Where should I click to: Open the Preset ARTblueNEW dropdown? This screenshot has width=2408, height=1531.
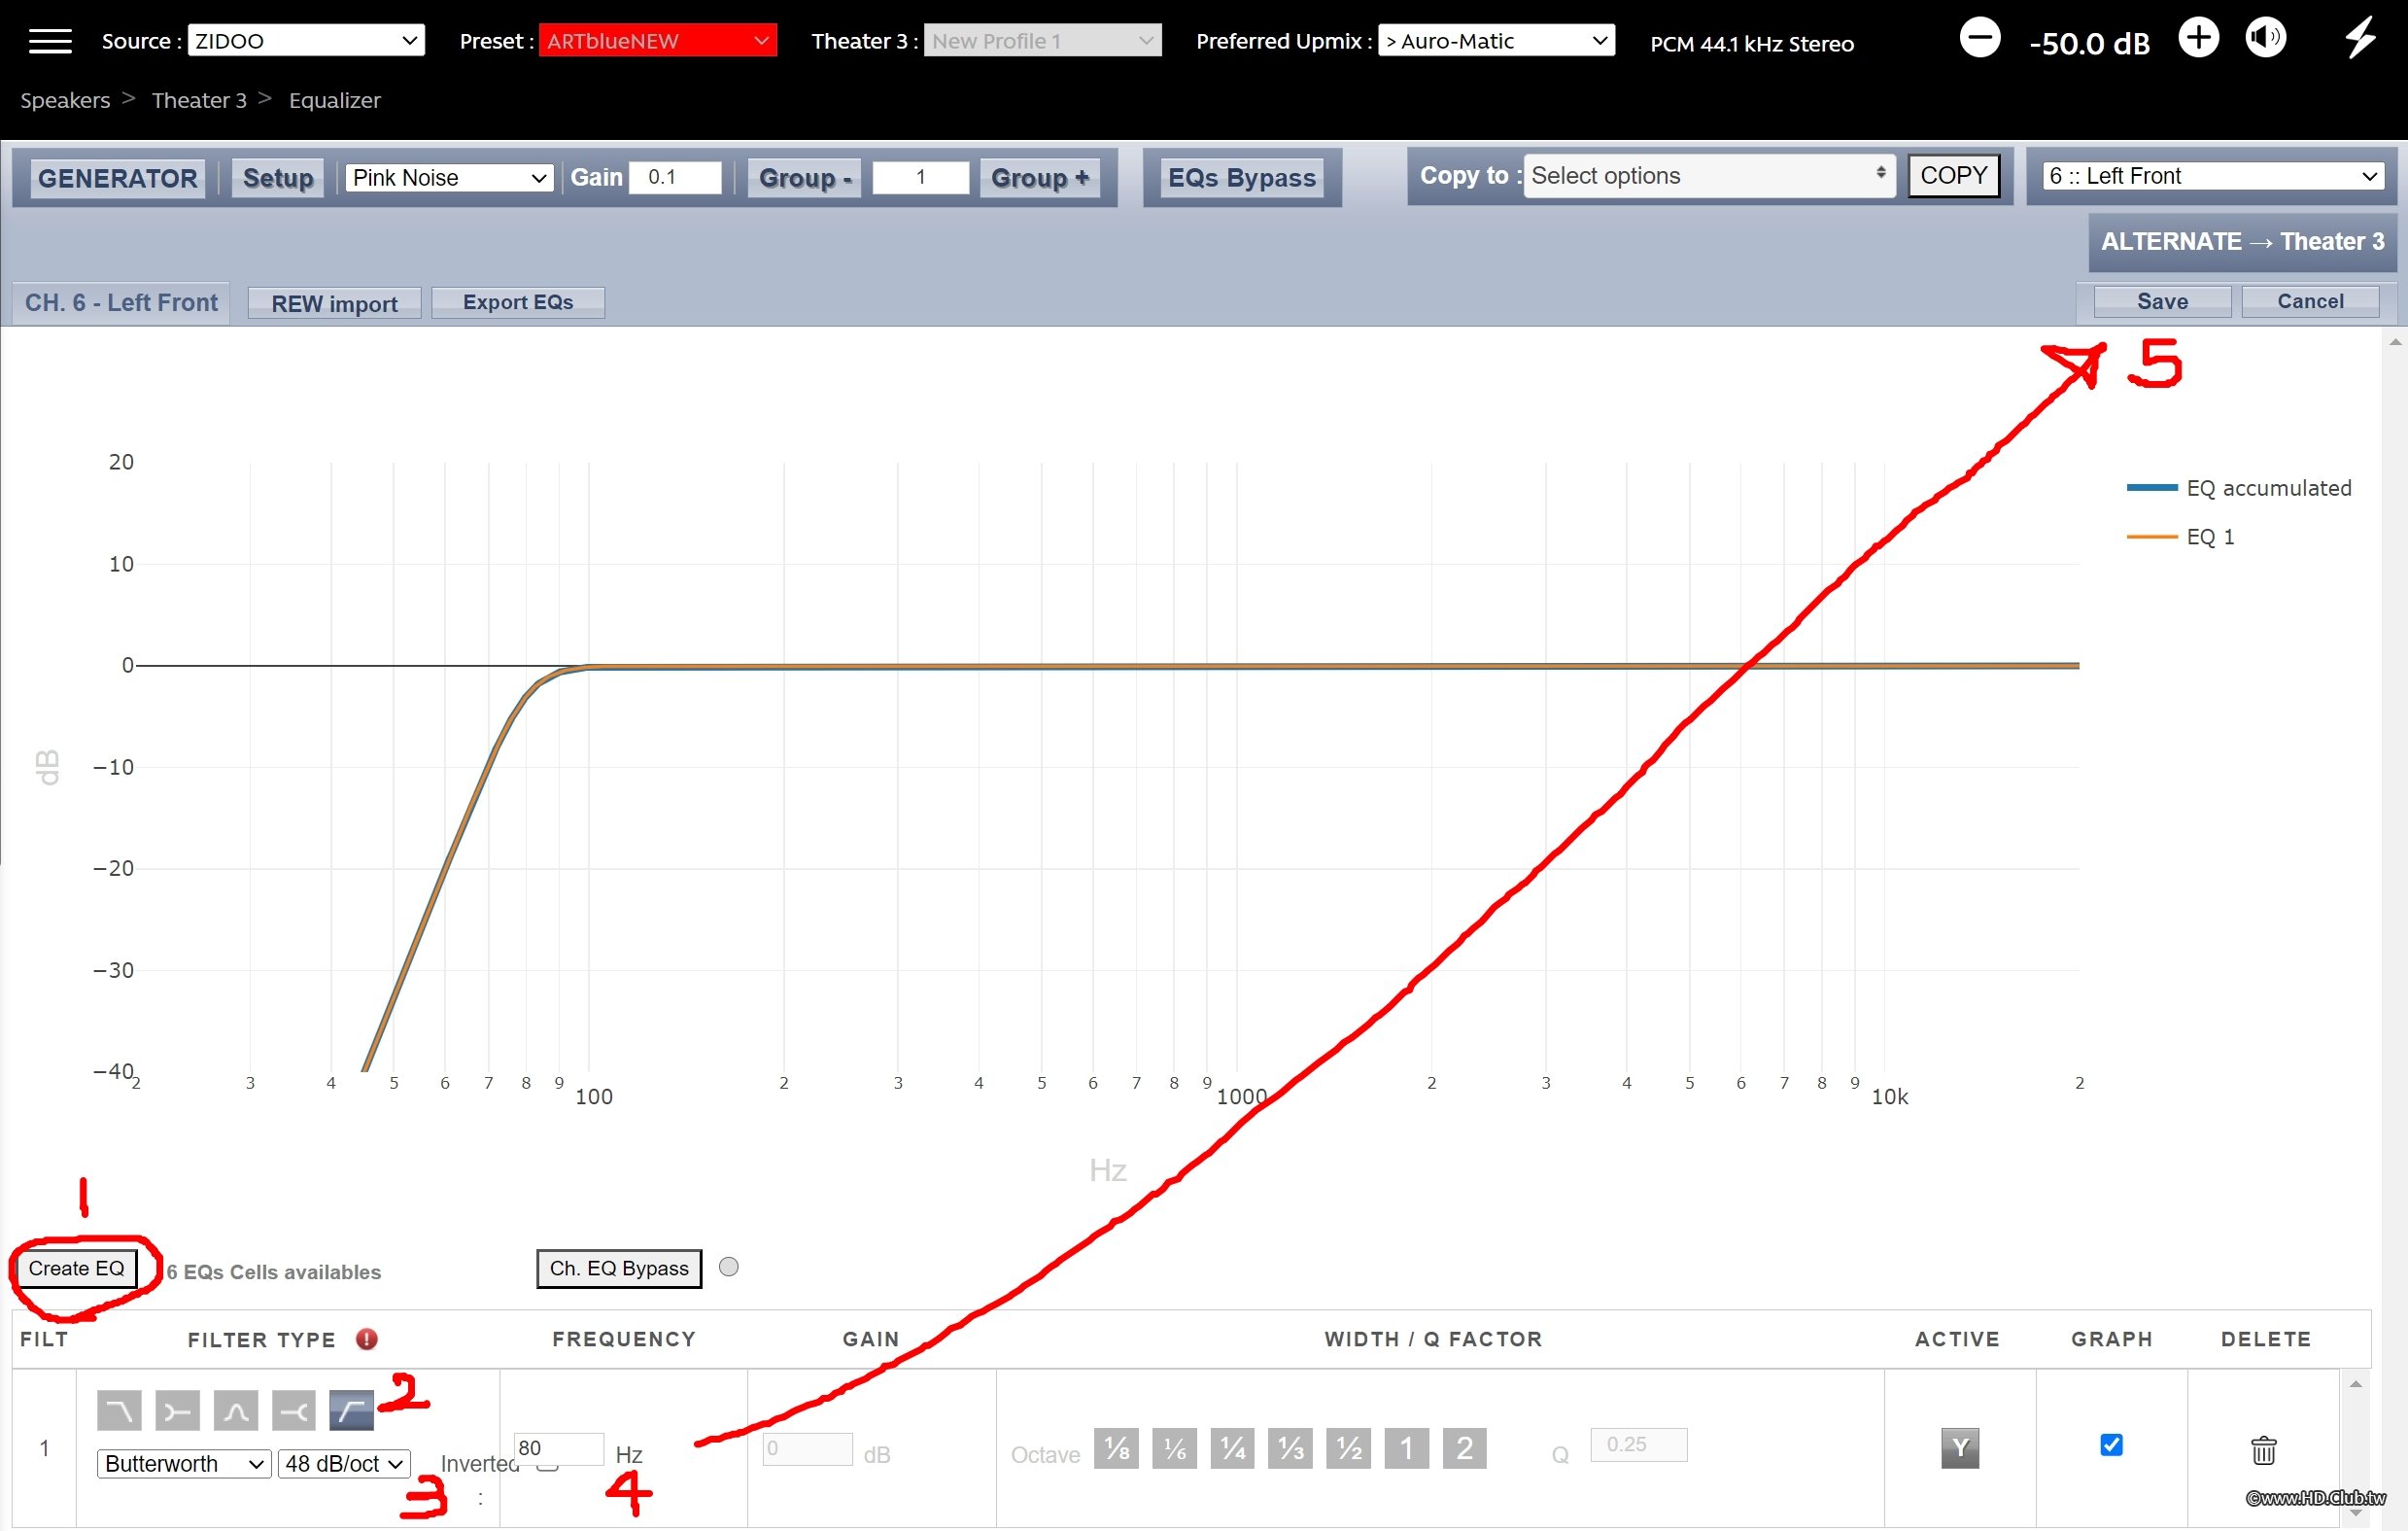(x=658, y=41)
